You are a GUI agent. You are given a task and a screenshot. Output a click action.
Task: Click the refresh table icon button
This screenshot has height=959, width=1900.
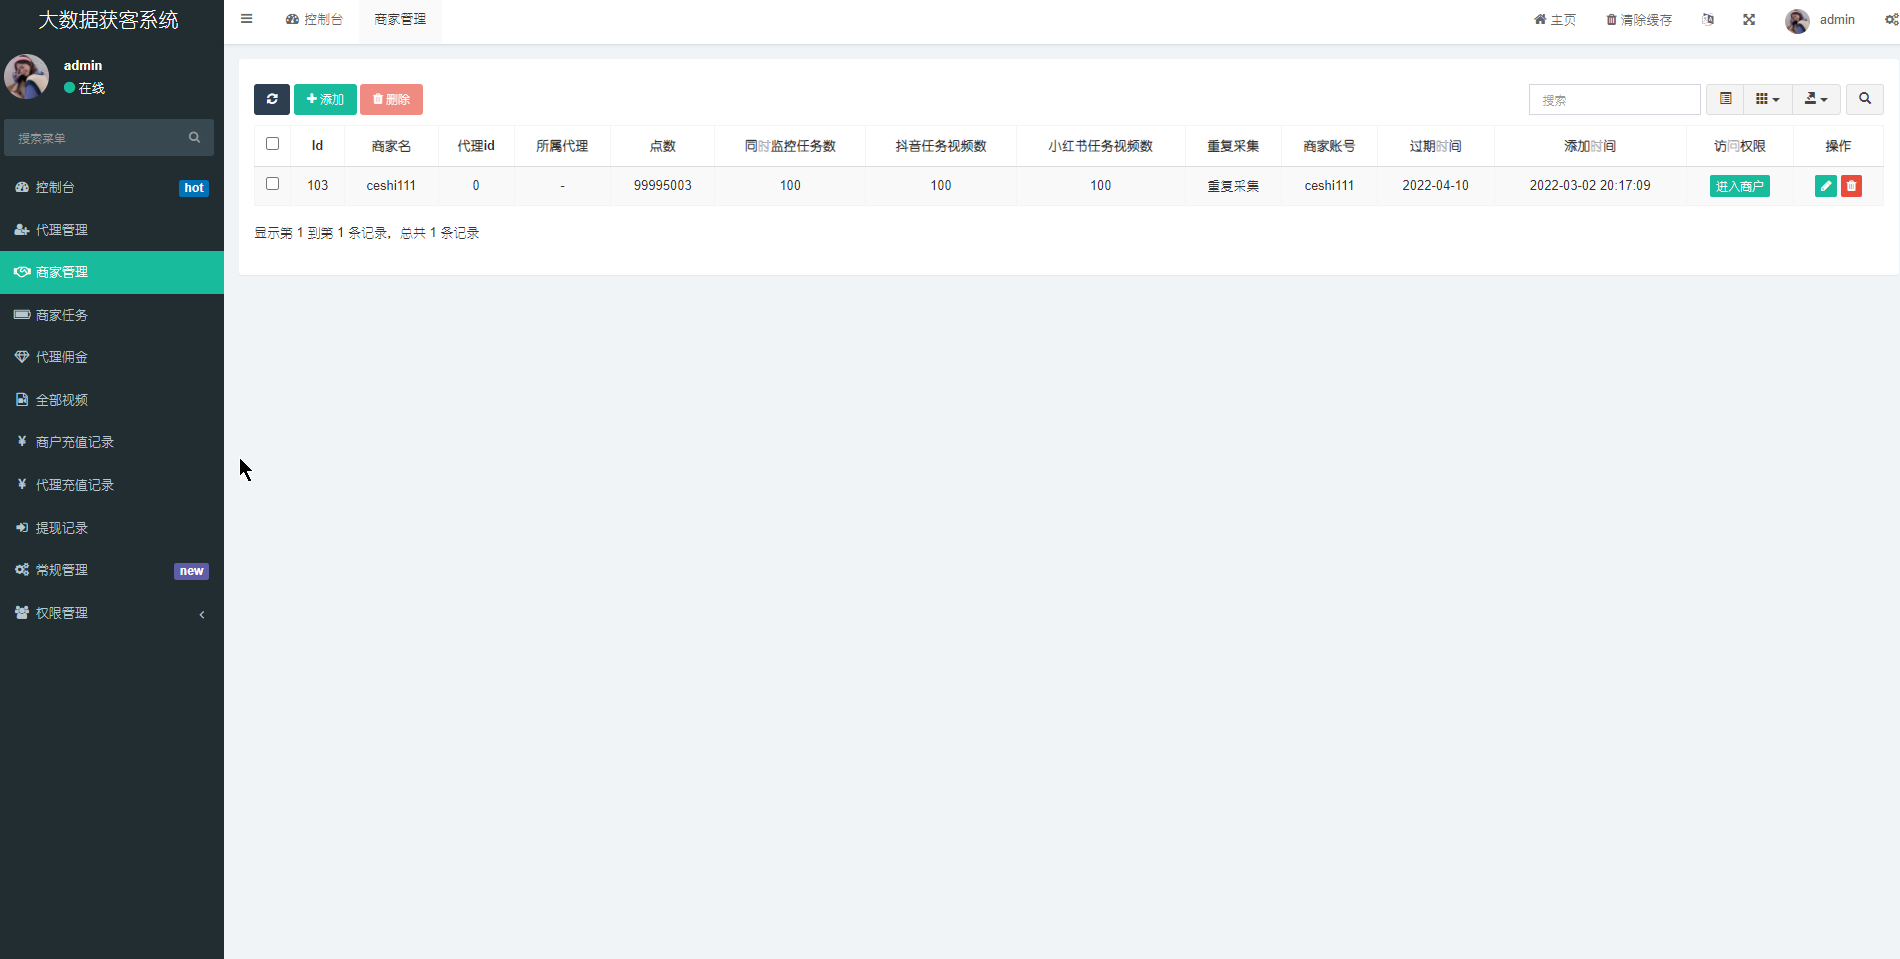tap(272, 99)
